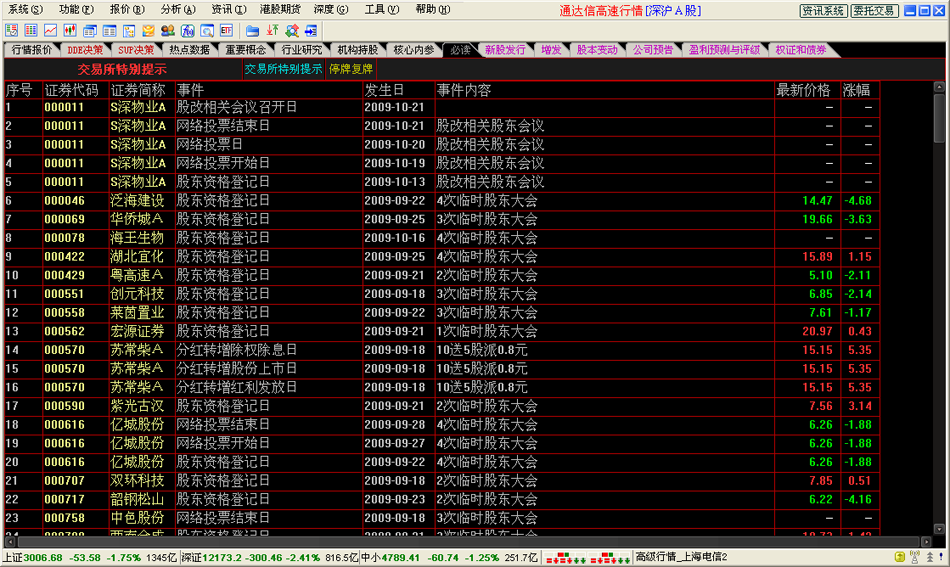Open the ETF toolbar icon

tap(226, 30)
